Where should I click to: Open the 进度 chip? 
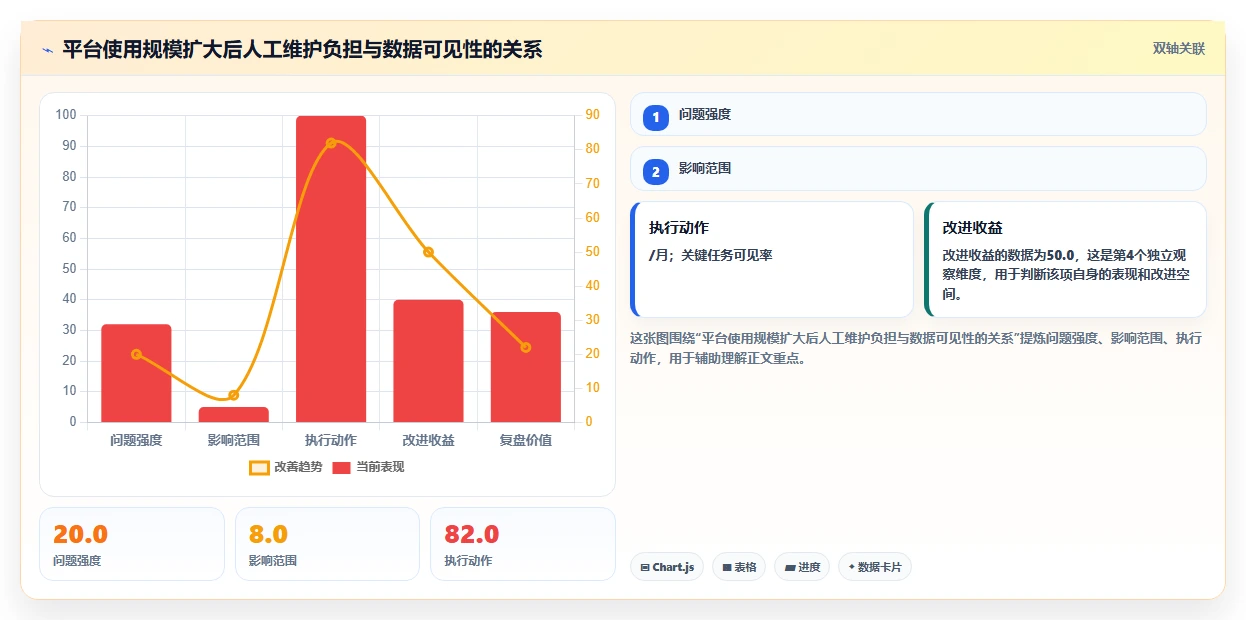pos(802,567)
